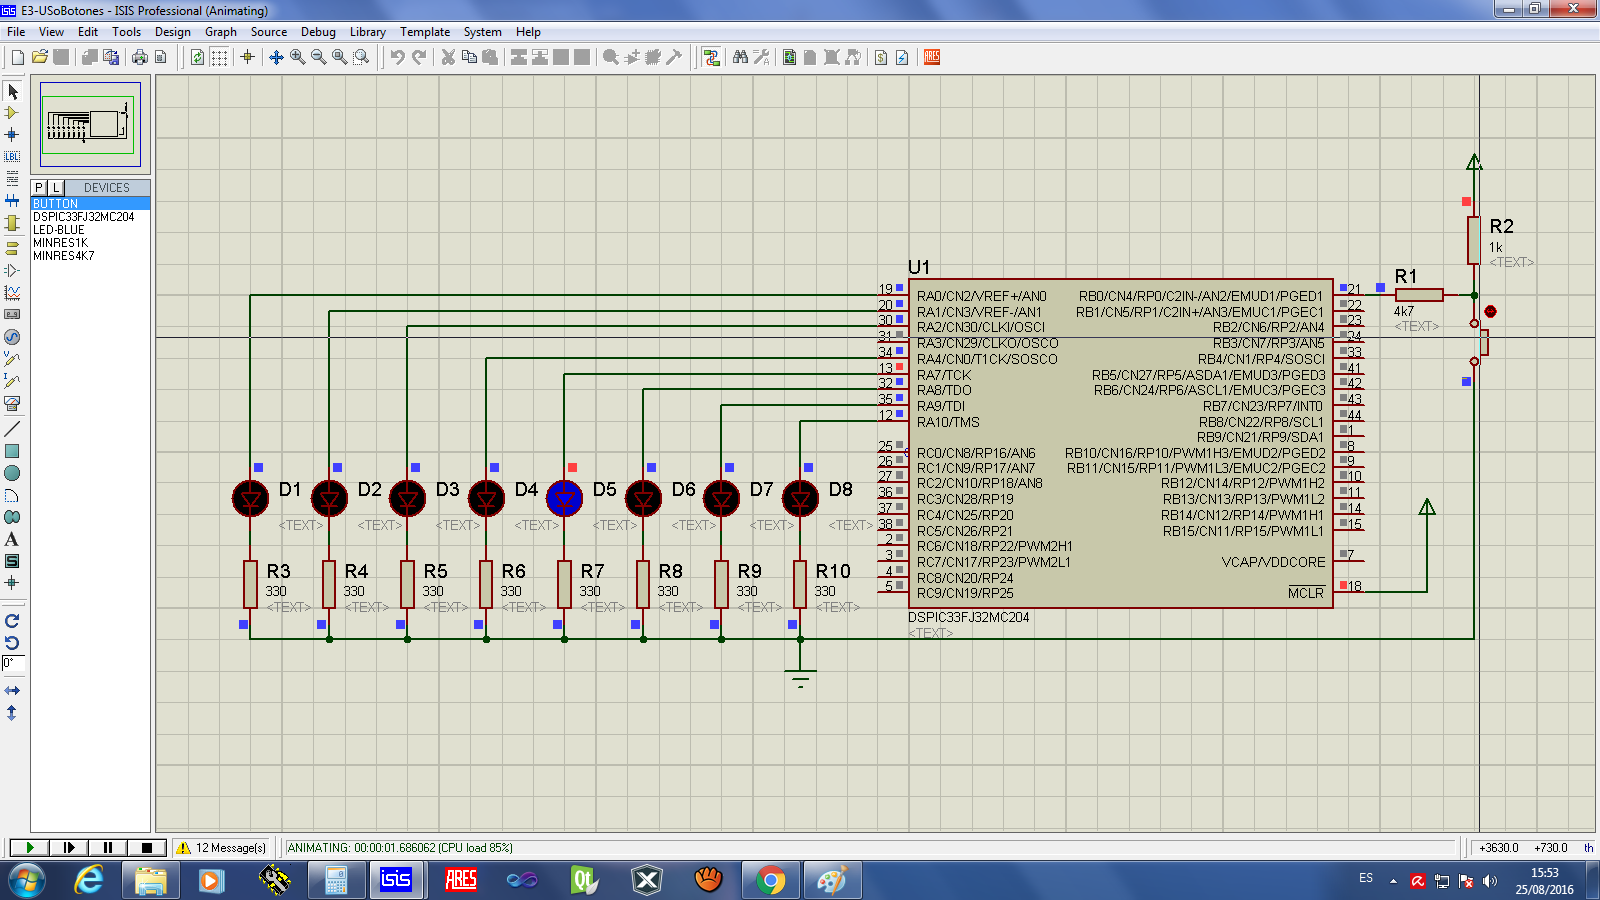Open the 12 Message(s) log
Viewport: 1600px width, 900px height.
pos(221,847)
